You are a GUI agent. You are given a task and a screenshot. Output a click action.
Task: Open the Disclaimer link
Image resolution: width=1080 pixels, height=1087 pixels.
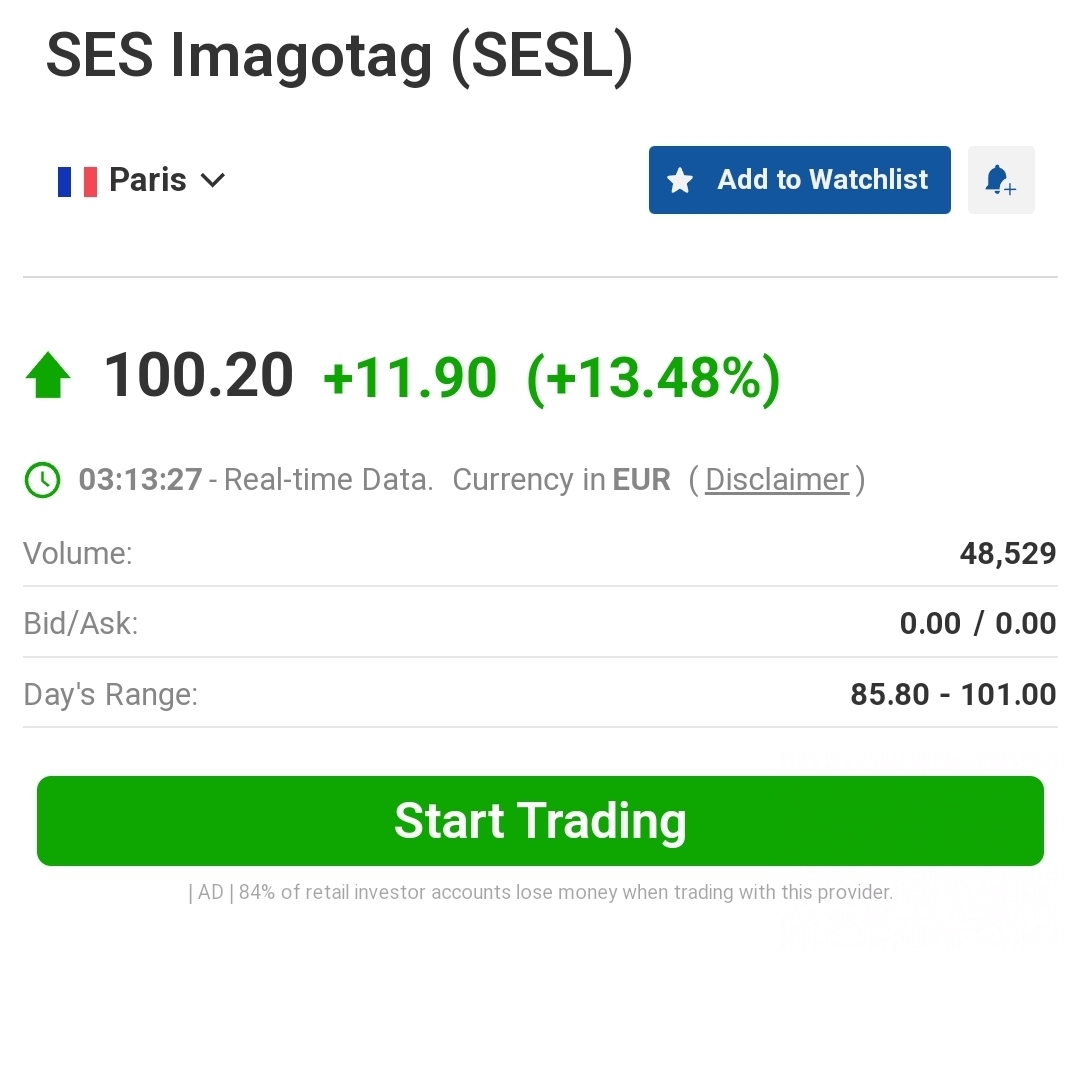coord(777,480)
